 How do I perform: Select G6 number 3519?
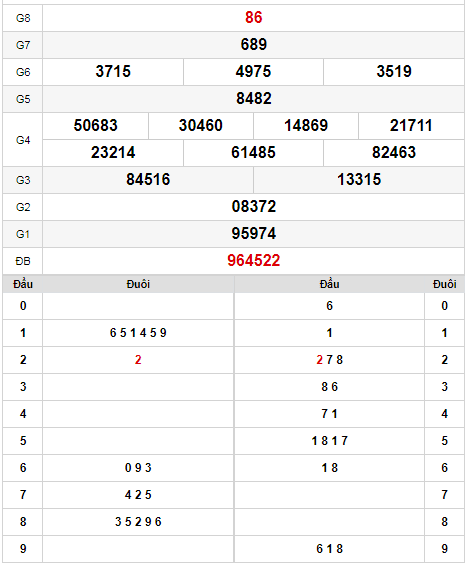pyautogui.click(x=394, y=72)
